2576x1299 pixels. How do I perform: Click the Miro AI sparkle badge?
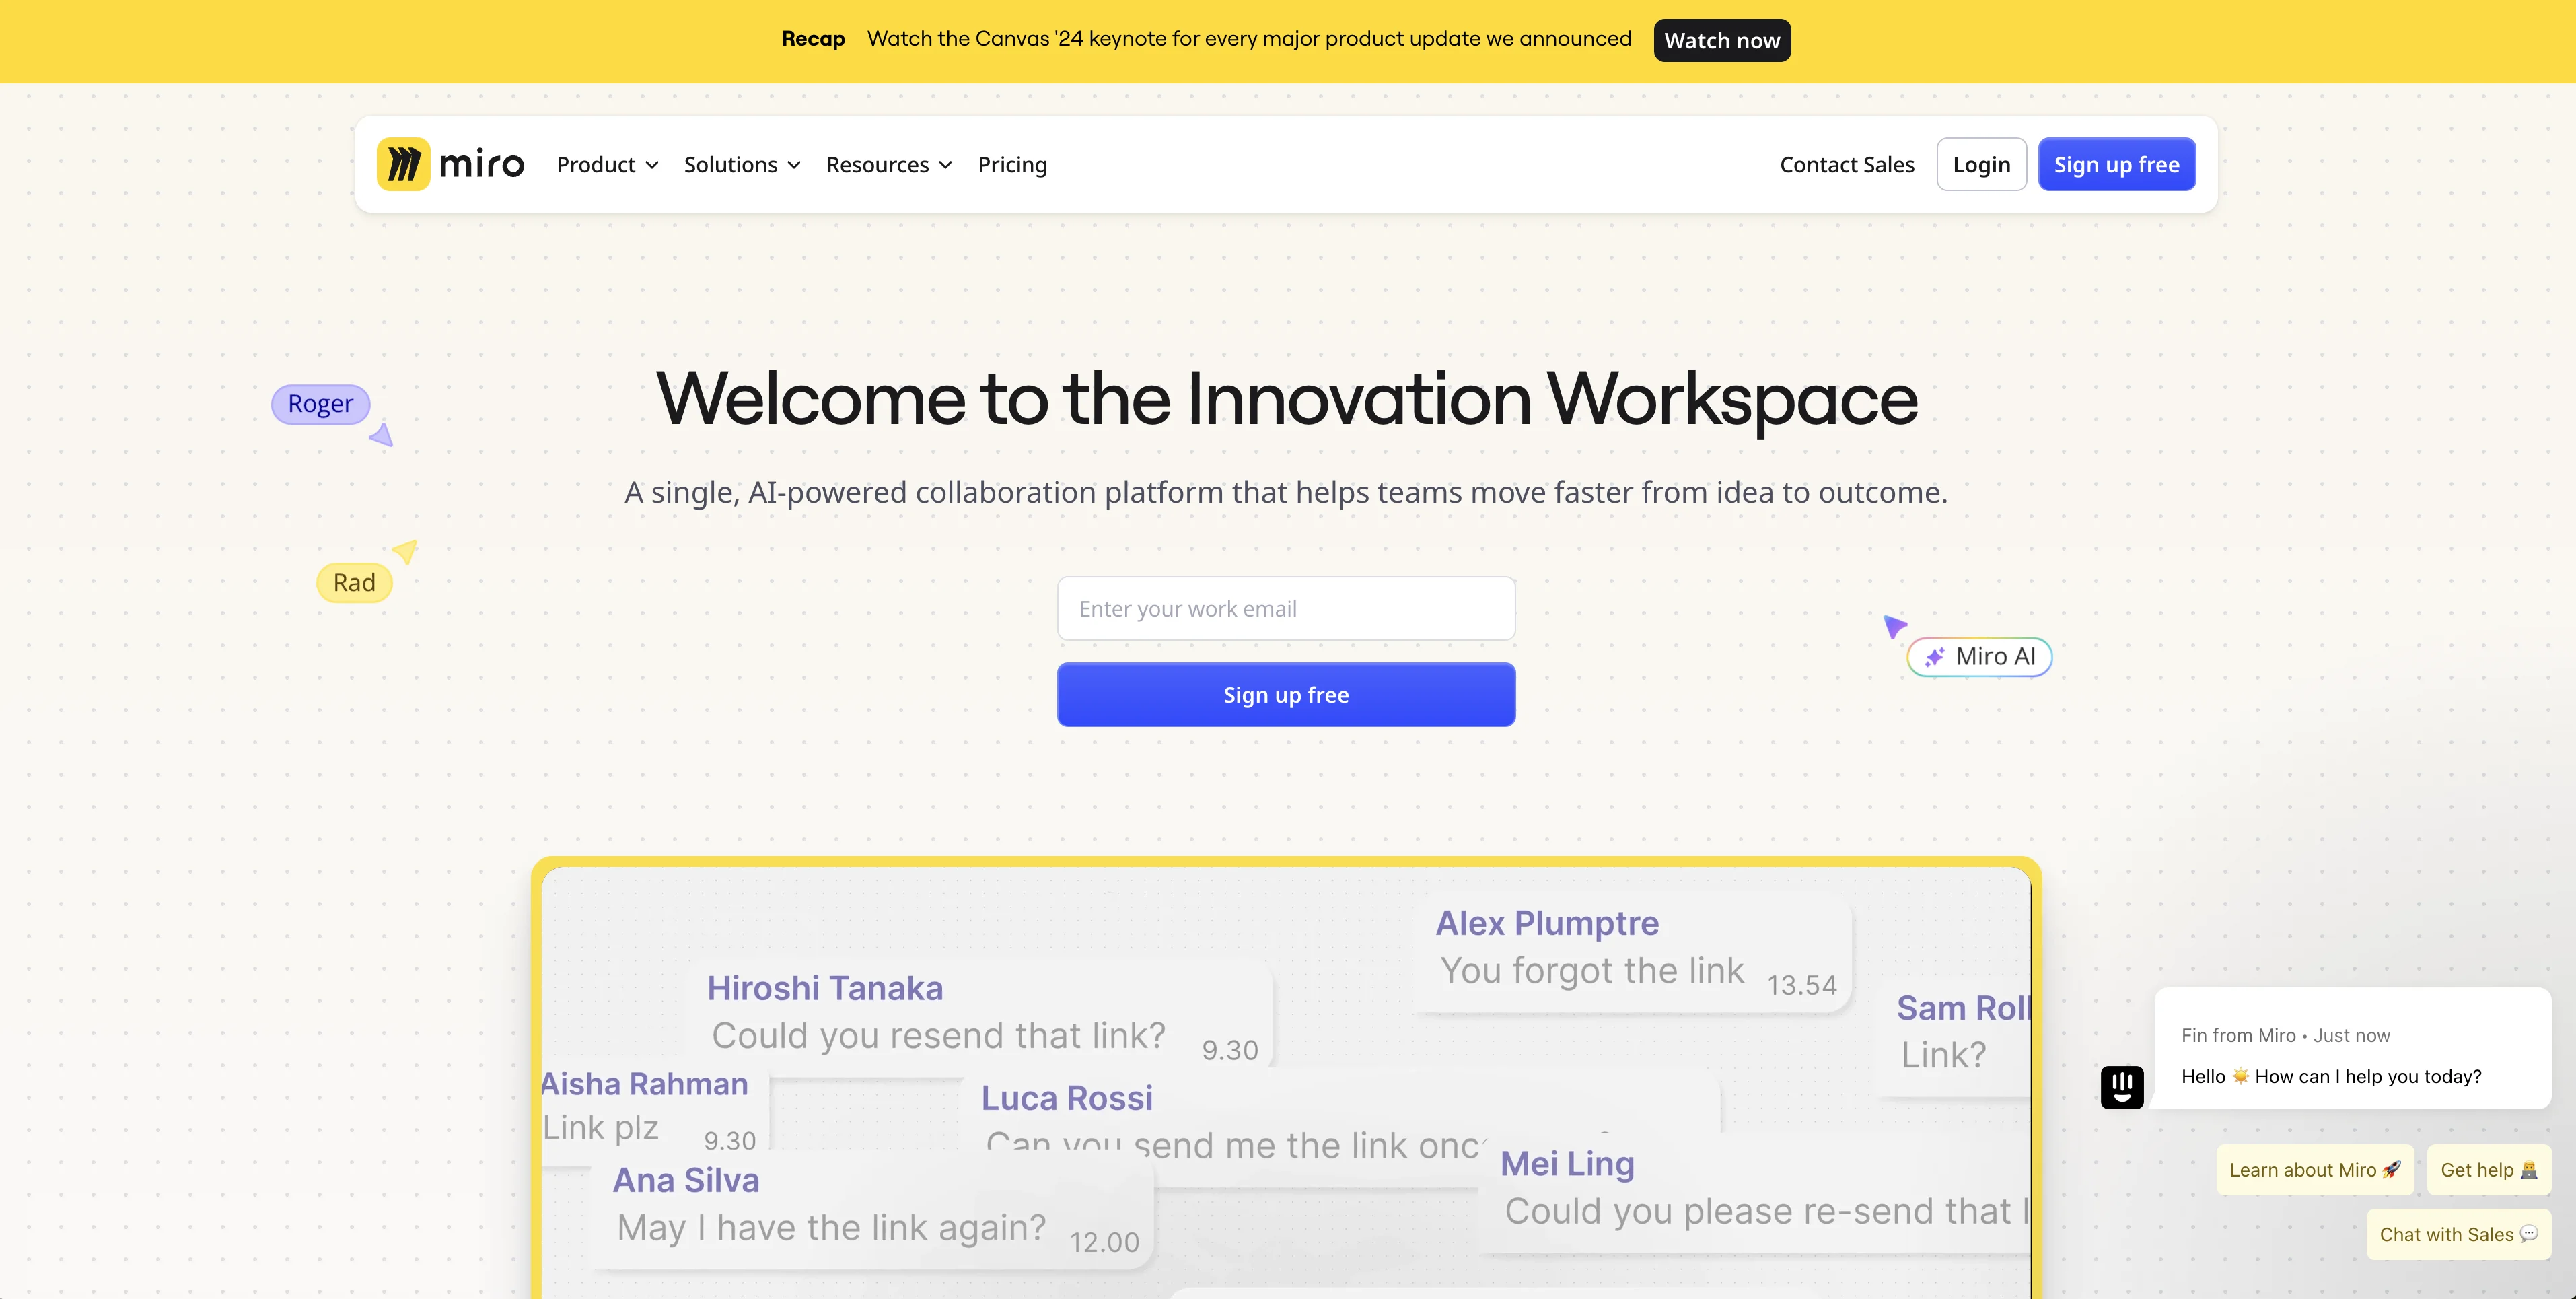coord(1979,657)
